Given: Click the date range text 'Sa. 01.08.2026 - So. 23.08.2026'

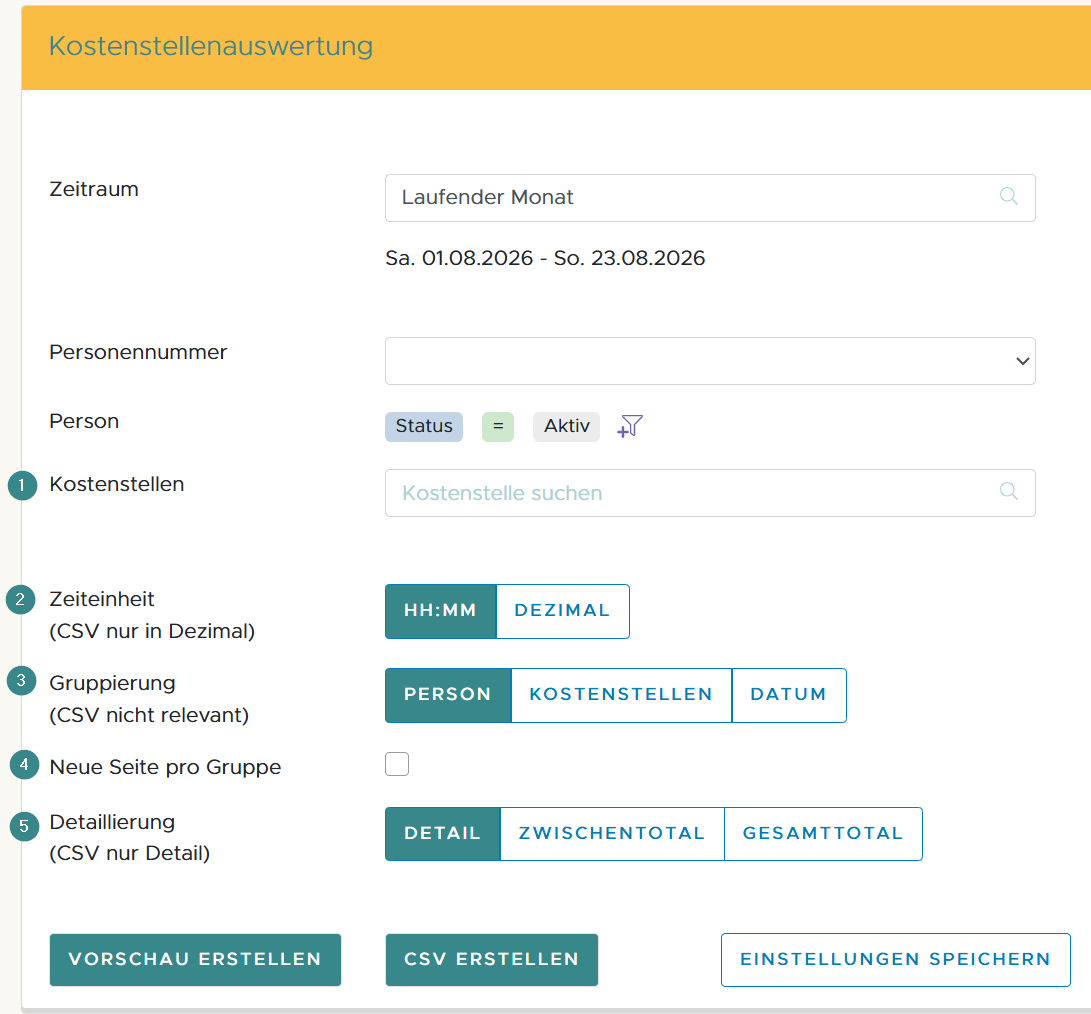Looking at the screenshot, I should 546,258.
